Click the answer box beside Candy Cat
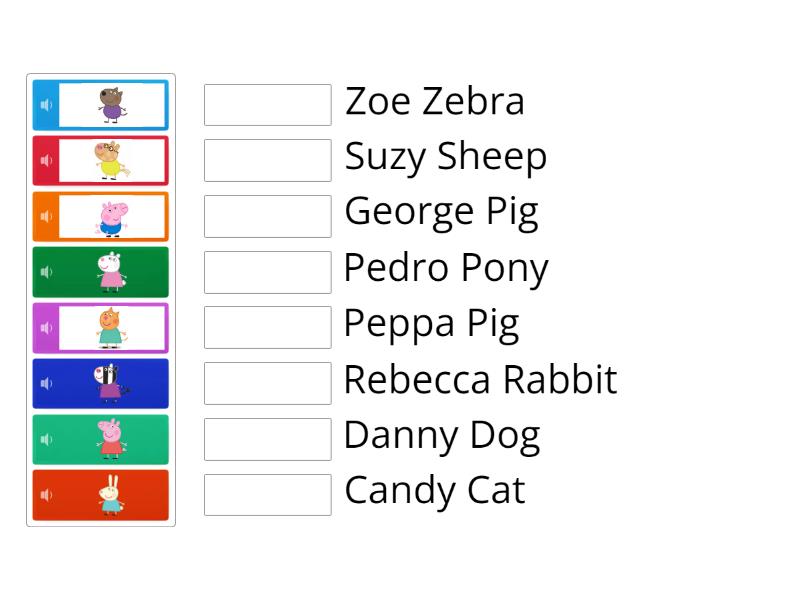This screenshot has height=600, width=800. (x=267, y=491)
